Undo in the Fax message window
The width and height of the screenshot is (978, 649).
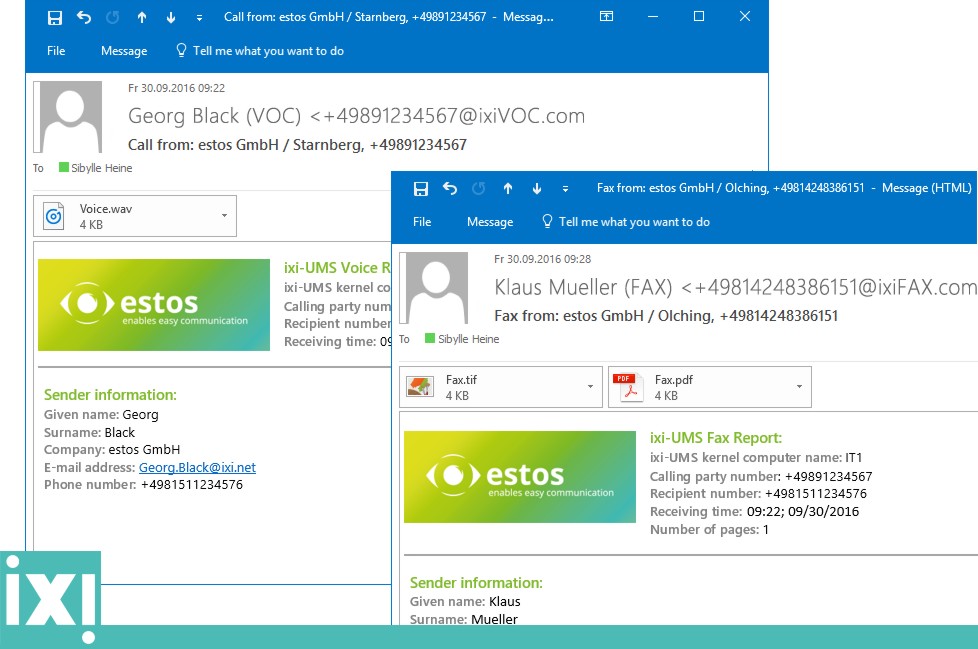point(450,188)
